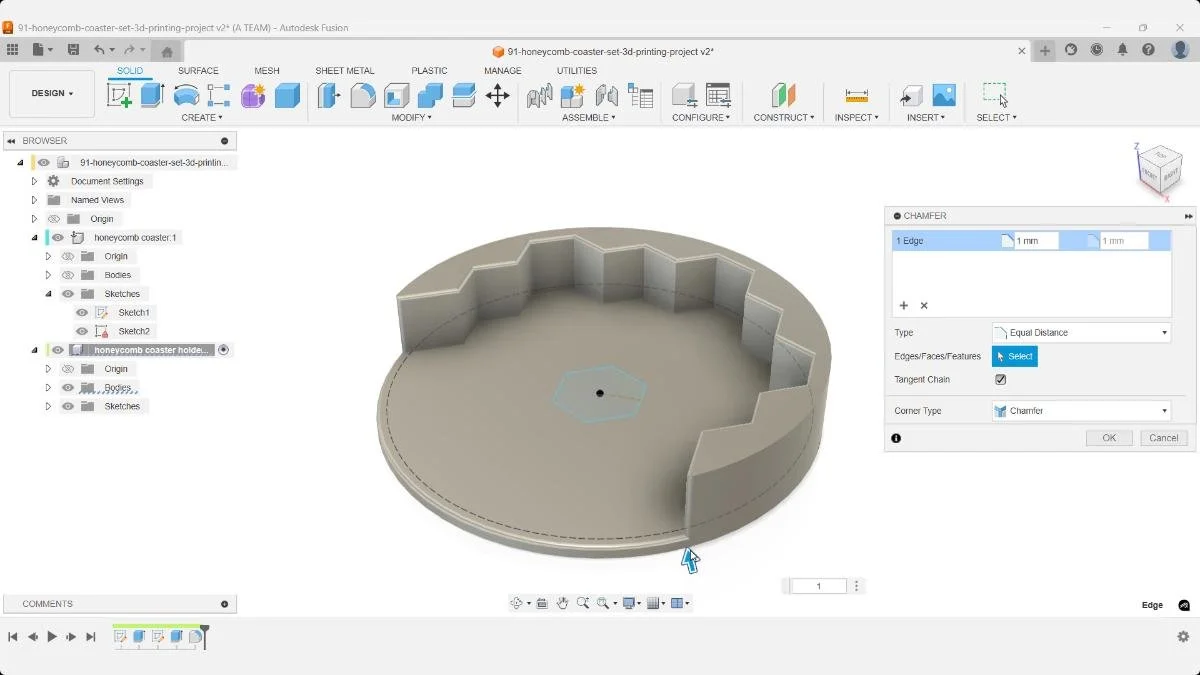Click the job status clock icon
The width and height of the screenshot is (1200, 675).
click(1097, 49)
